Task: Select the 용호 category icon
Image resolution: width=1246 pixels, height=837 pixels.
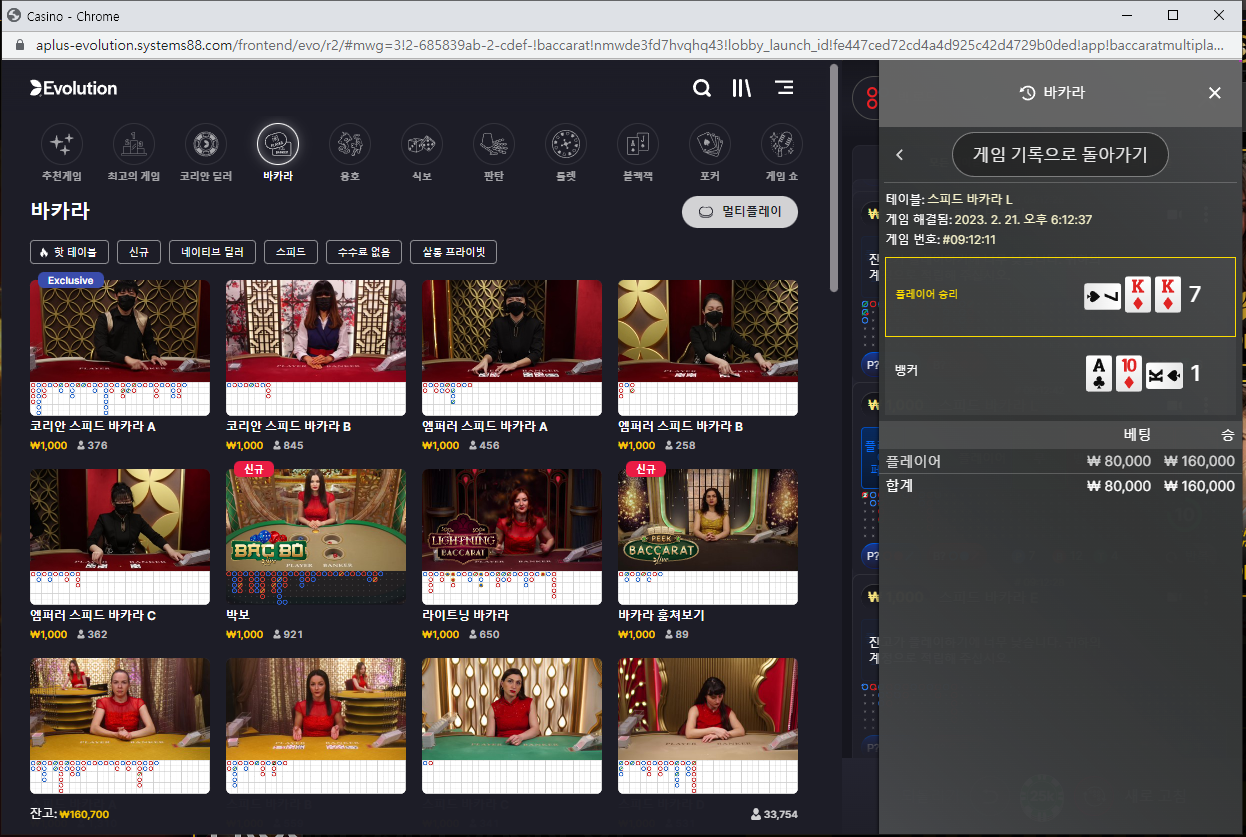Action: tap(350, 145)
